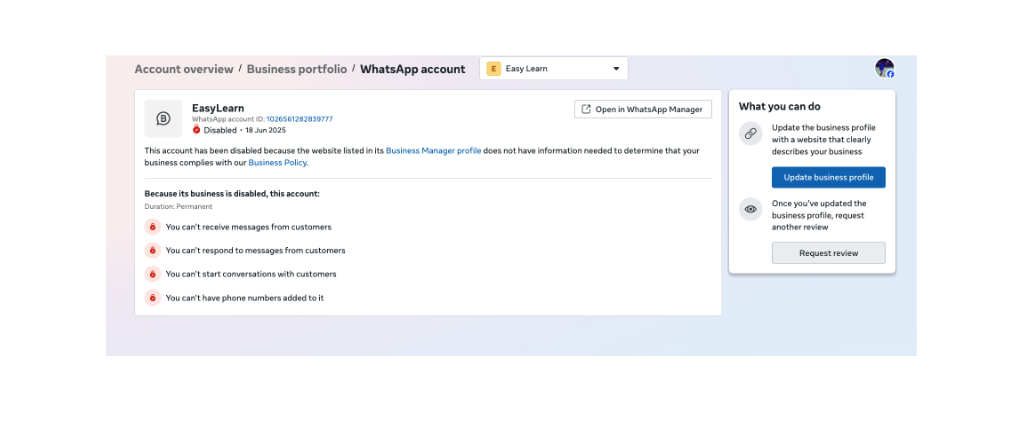Click the What you can do heading

click(x=779, y=106)
